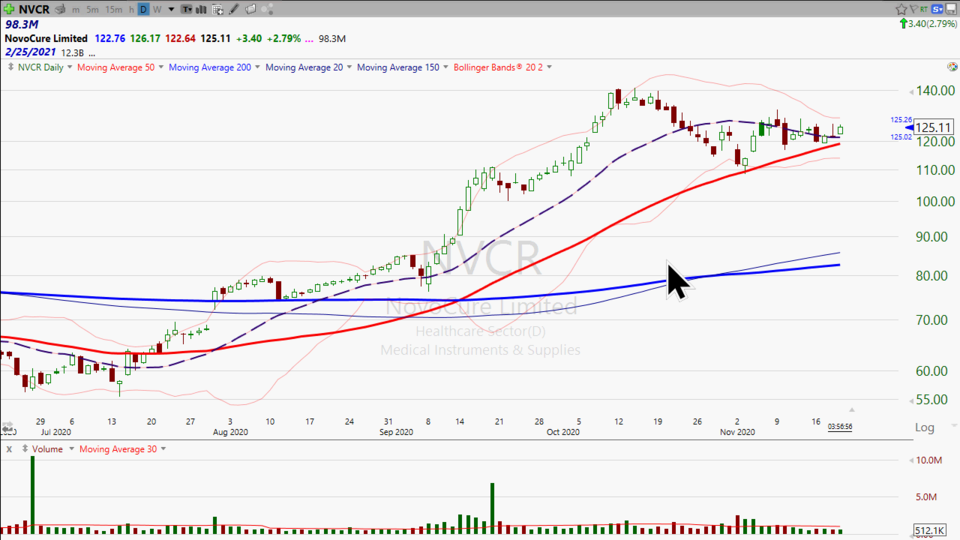Click the add-to-layout calendar icon
Image resolution: width=960 pixels, height=540 pixels.
pos(218,9)
